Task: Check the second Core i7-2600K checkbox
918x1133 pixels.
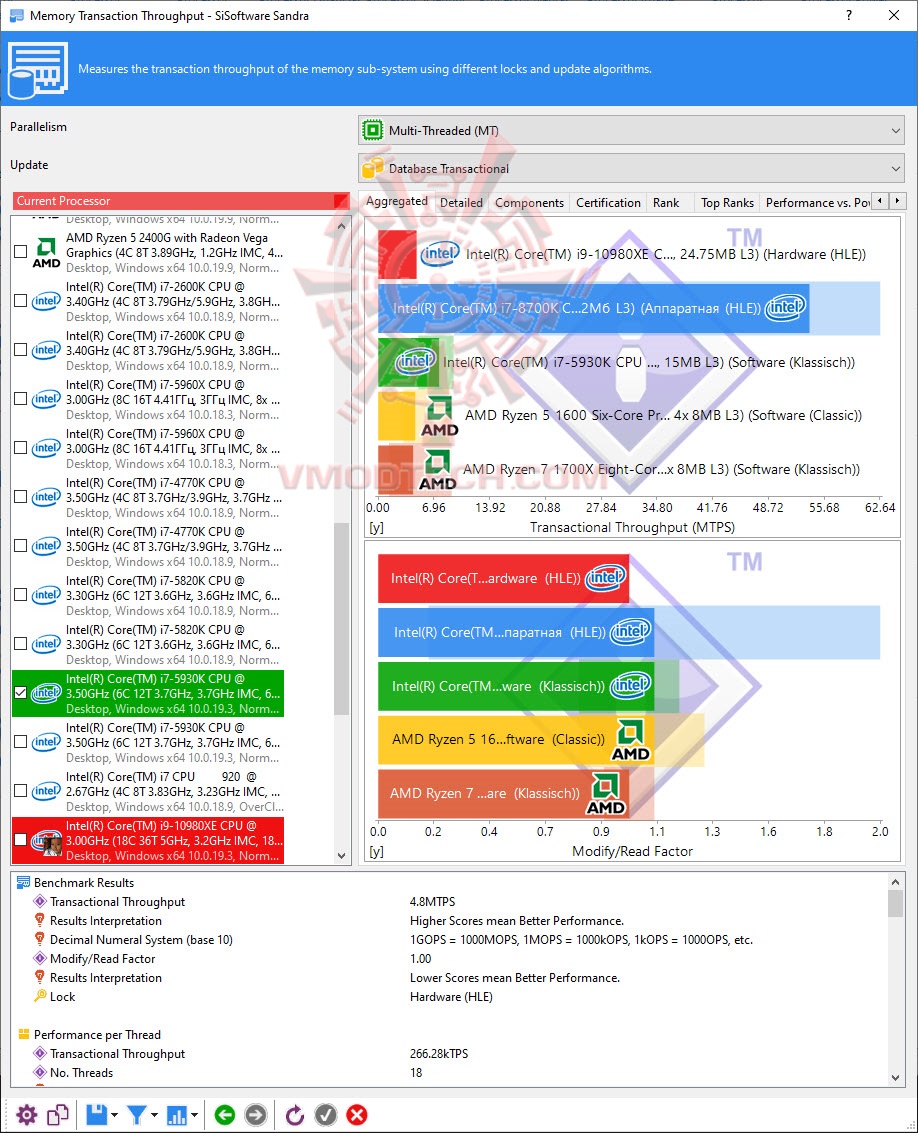Action: (21, 350)
